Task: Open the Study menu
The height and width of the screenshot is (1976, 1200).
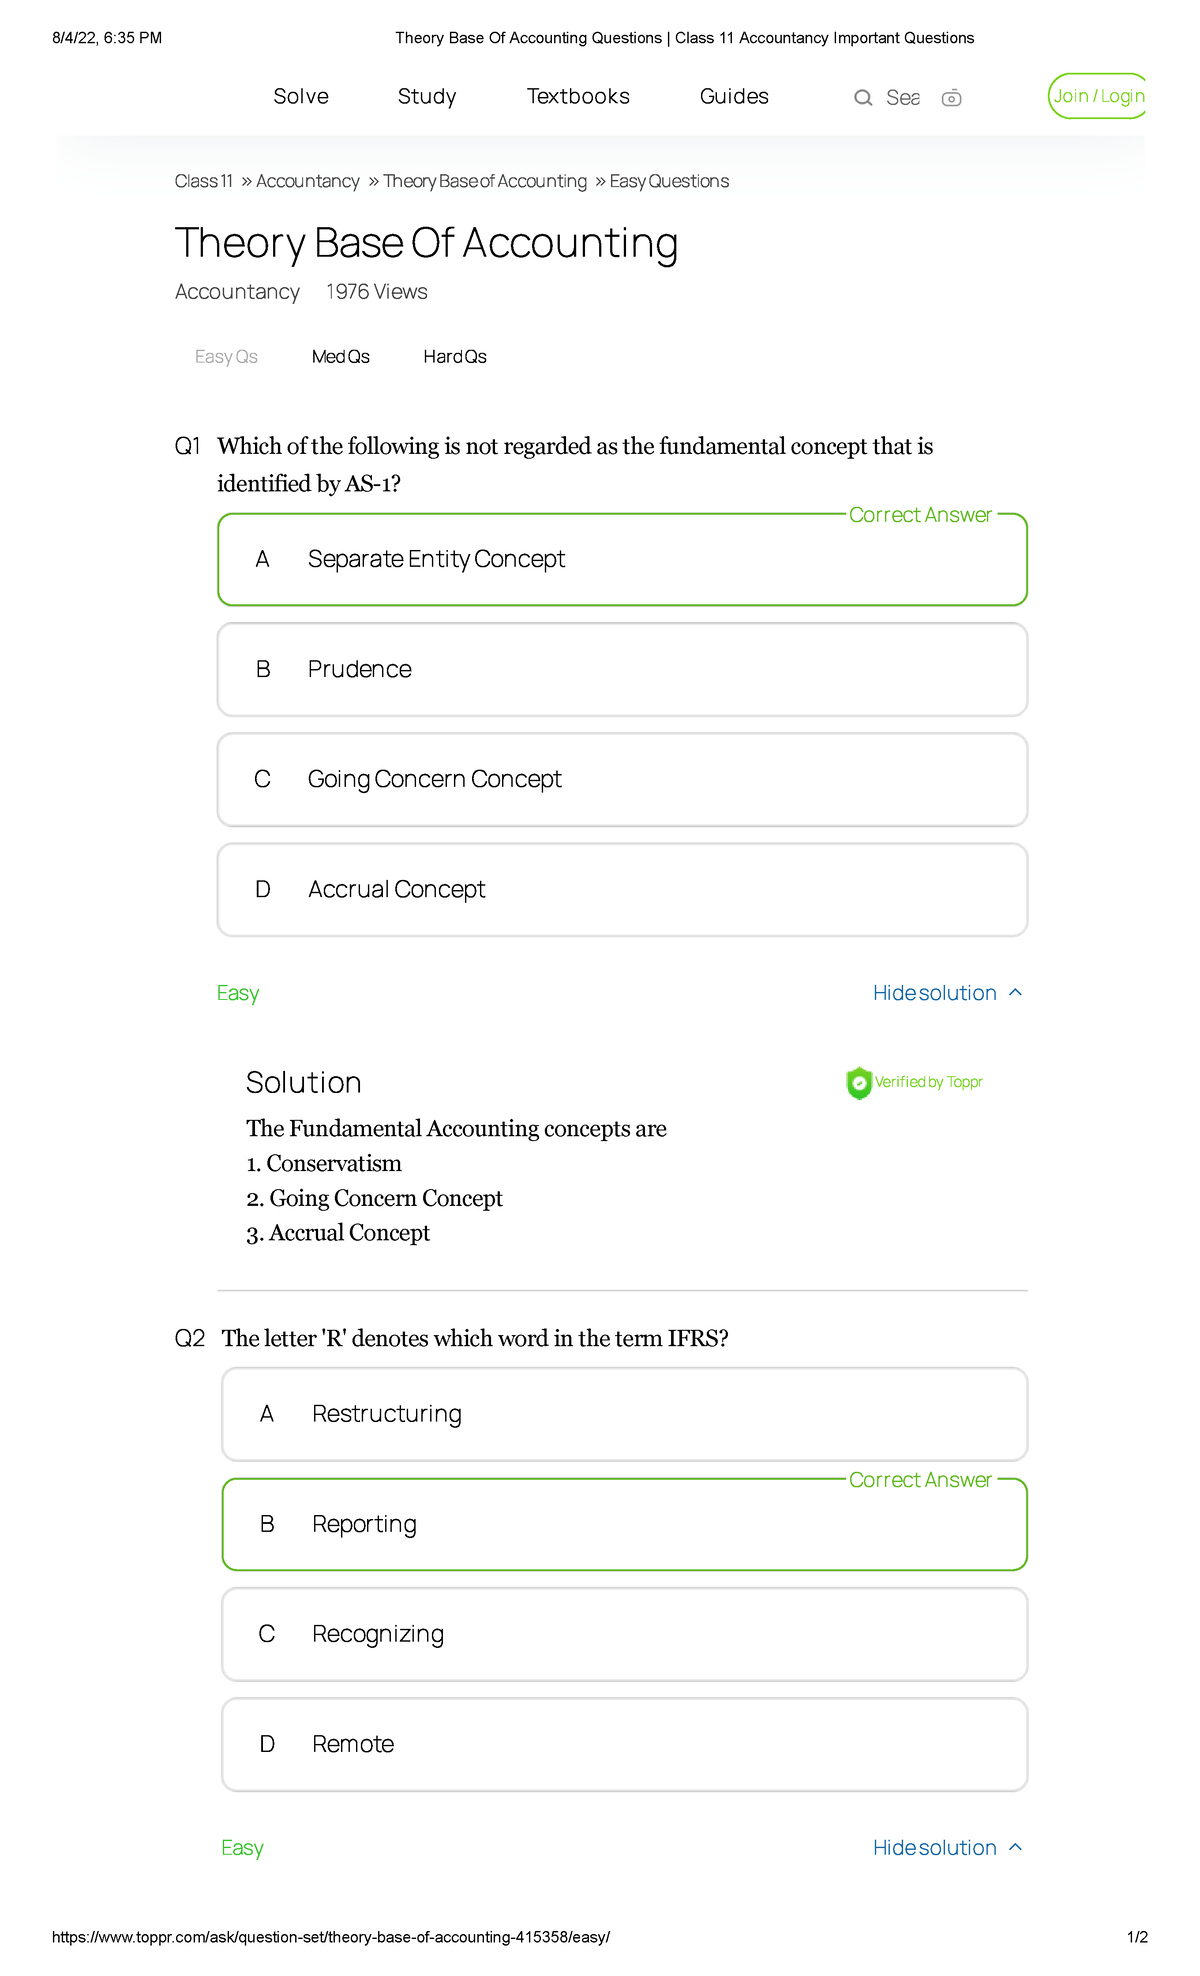Action: pos(427,96)
